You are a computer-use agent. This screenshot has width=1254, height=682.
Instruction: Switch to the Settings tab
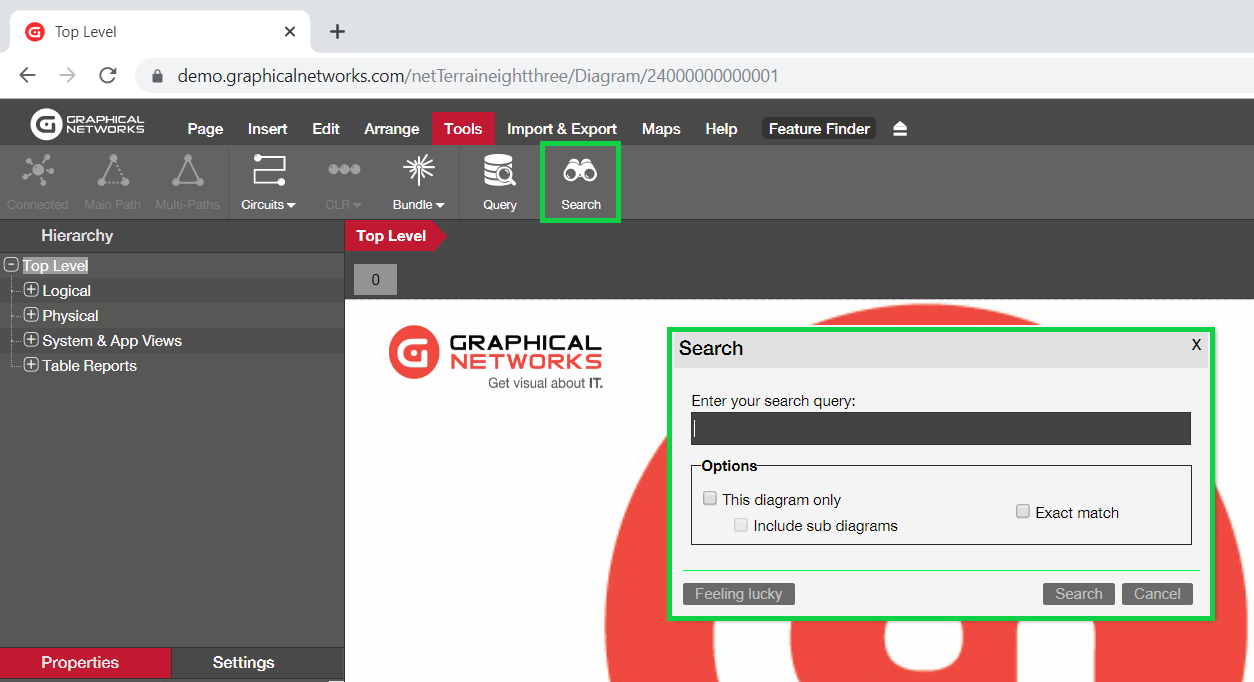coord(243,662)
